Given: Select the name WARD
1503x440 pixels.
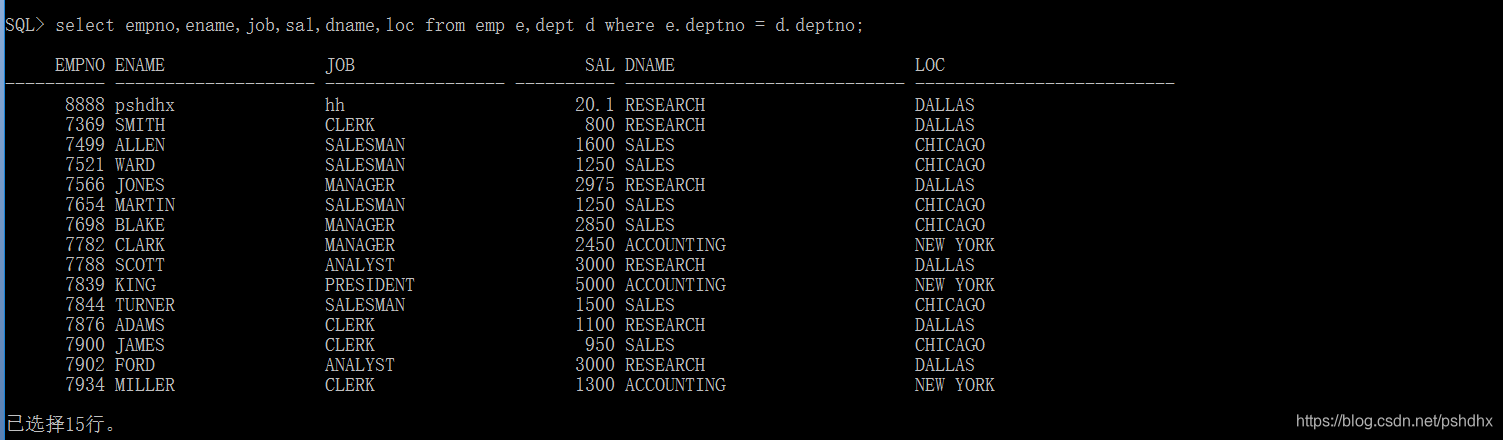Looking at the screenshot, I should point(135,165).
